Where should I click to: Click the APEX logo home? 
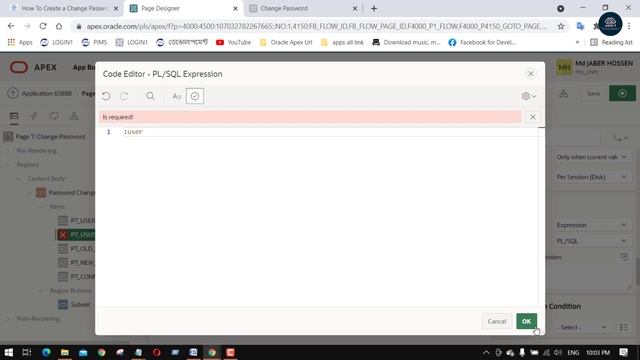click(33, 67)
